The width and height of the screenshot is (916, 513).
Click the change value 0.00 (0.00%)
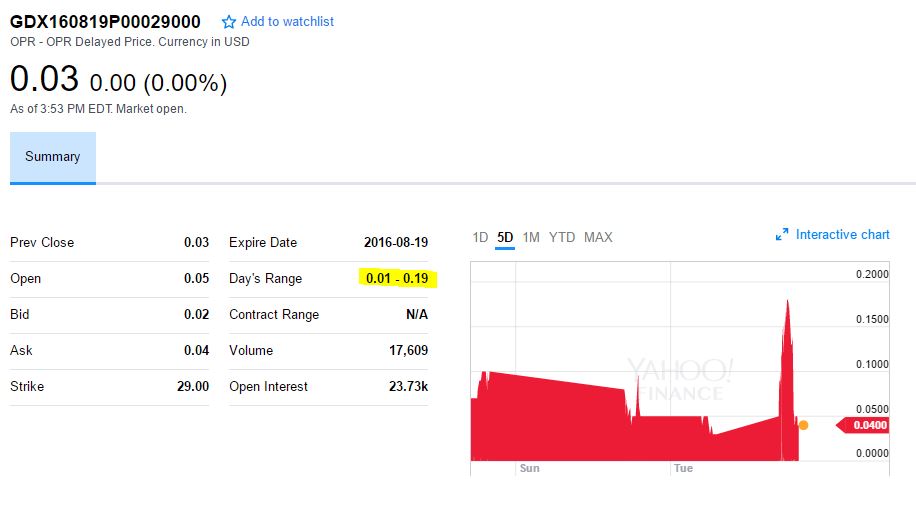158,83
